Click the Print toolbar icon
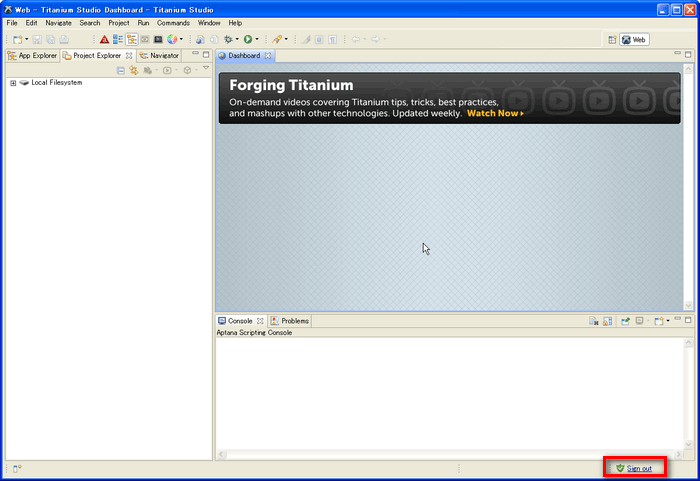This screenshot has width=700, height=481. (64, 39)
